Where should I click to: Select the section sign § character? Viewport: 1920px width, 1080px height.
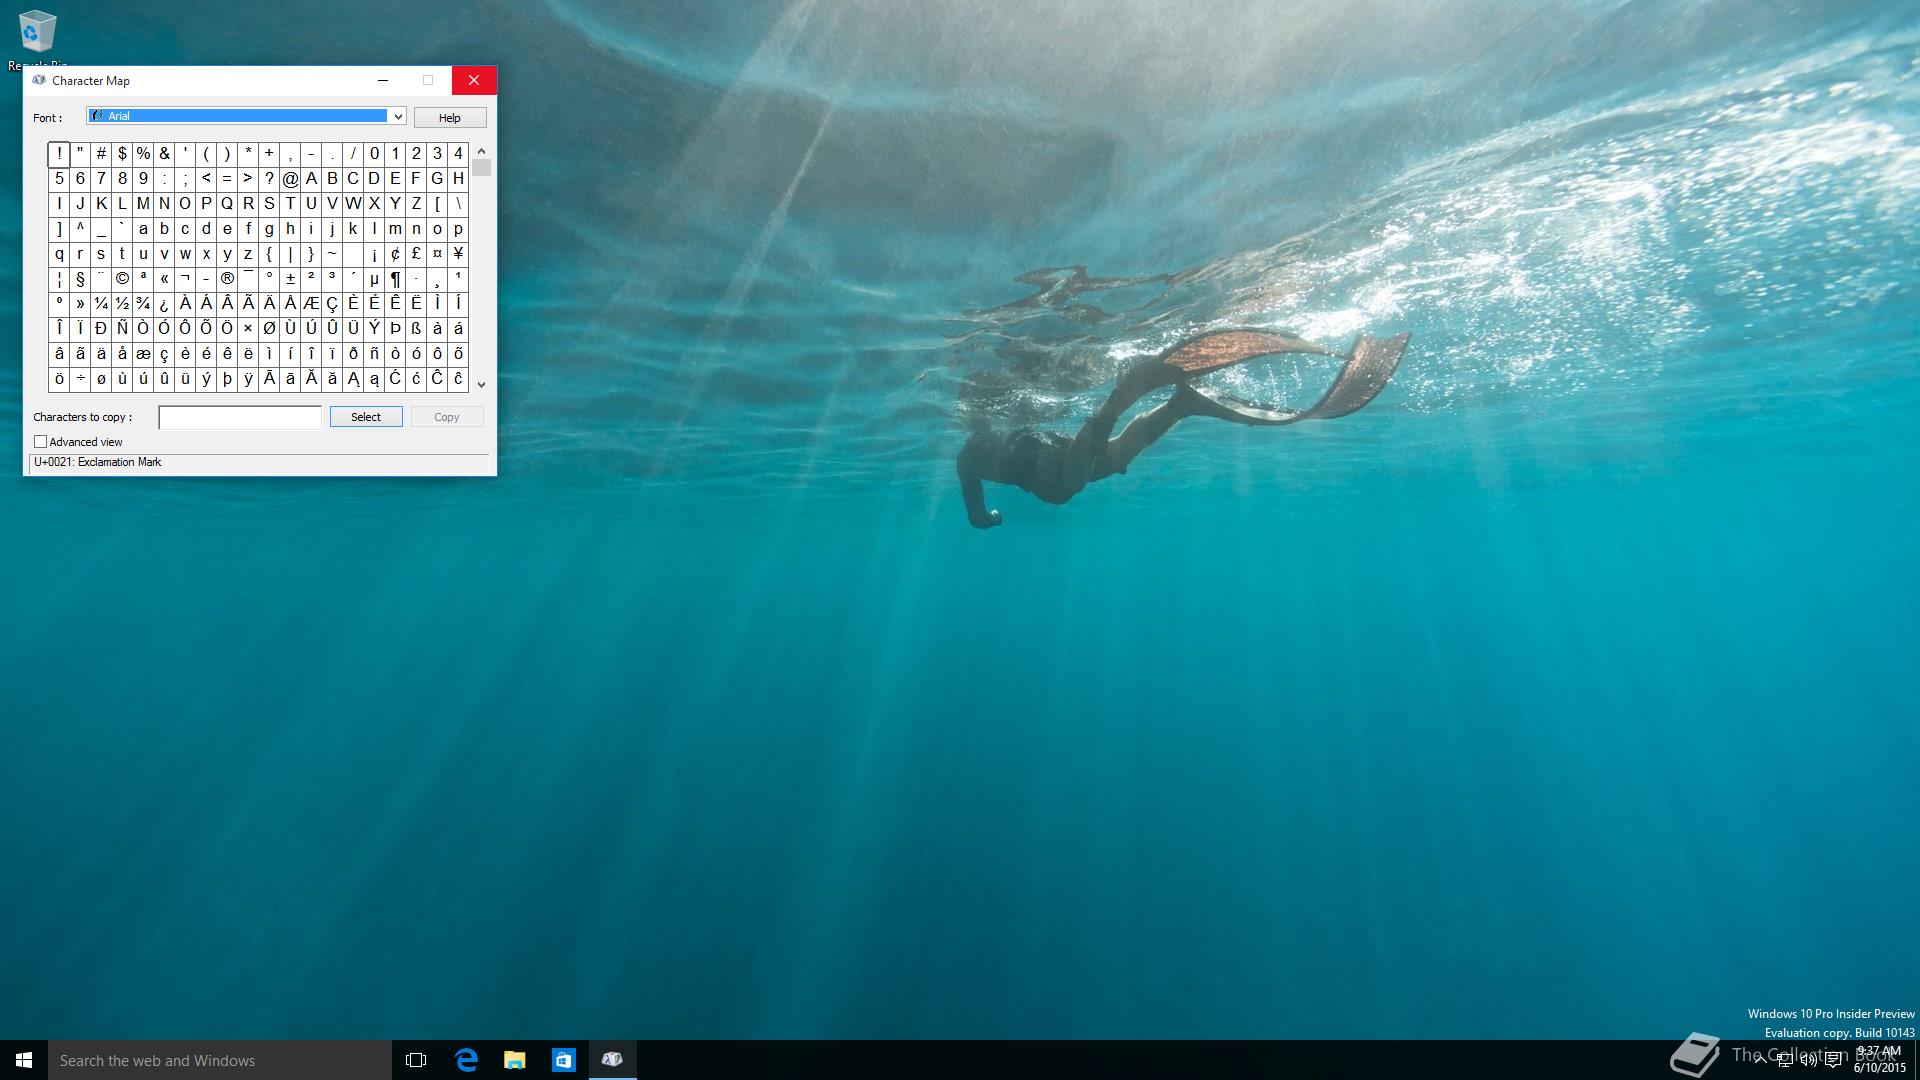click(80, 279)
